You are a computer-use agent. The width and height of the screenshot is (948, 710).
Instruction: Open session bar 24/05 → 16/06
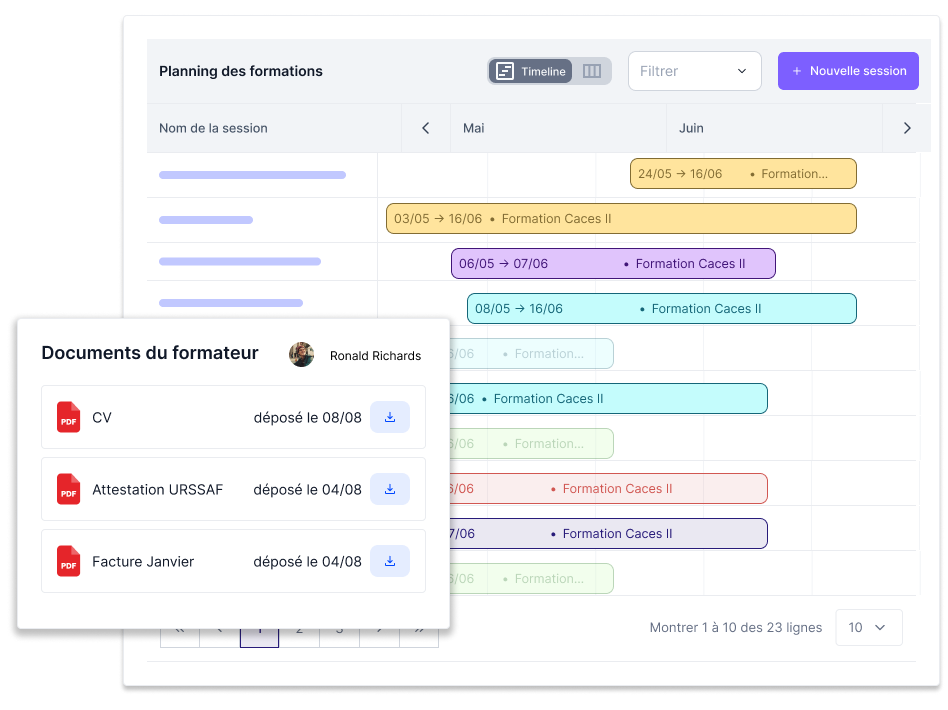tap(743, 174)
